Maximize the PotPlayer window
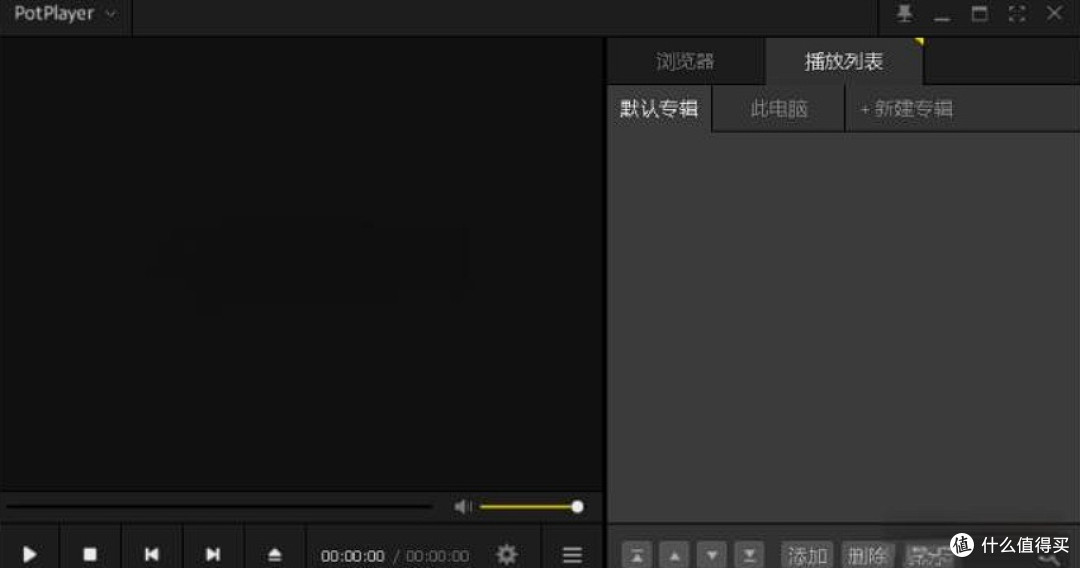 pos(979,13)
